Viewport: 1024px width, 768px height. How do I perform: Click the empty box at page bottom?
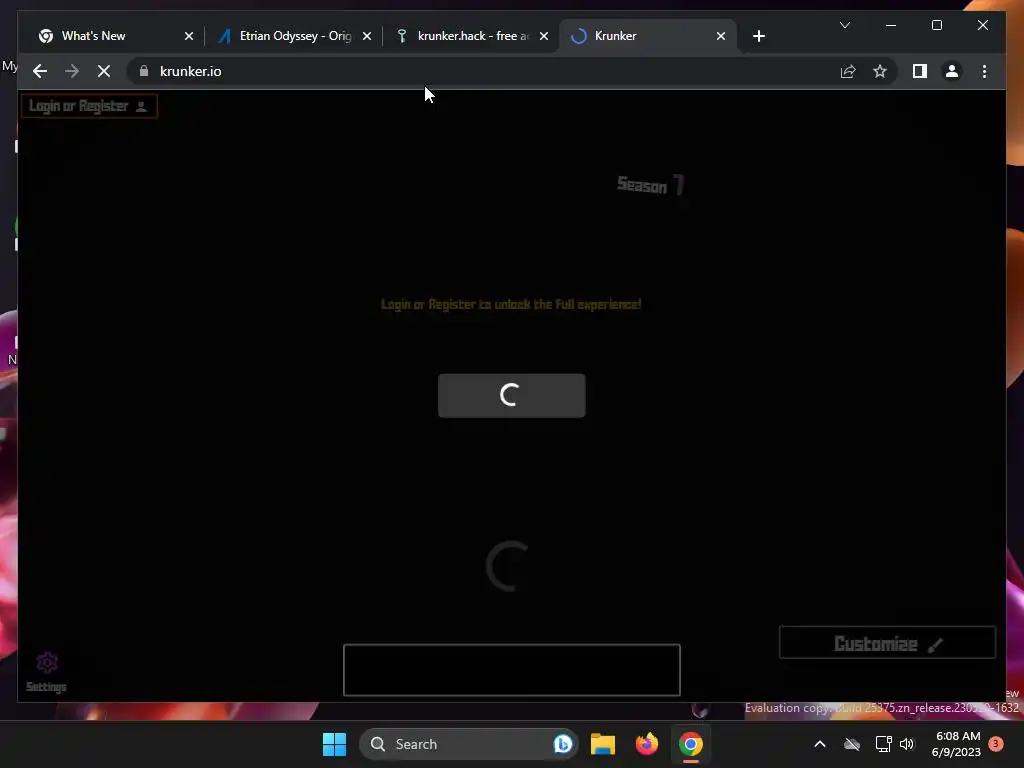(x=511, y=670)
